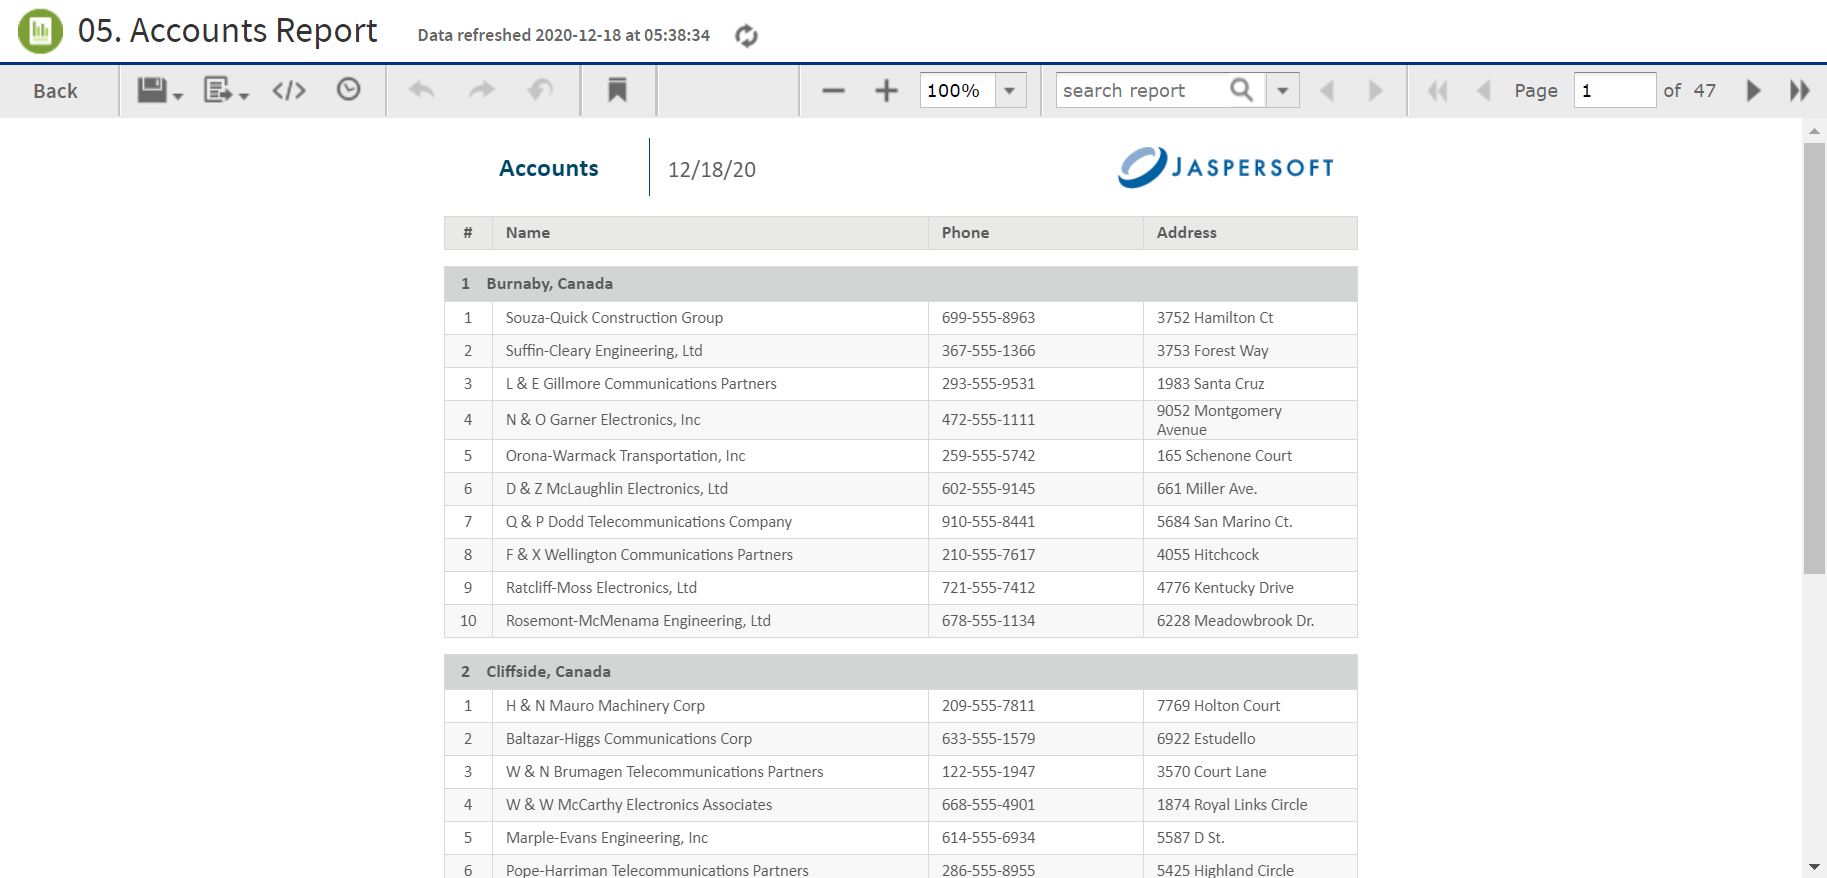Go to previous search result

coord(1328,91)
